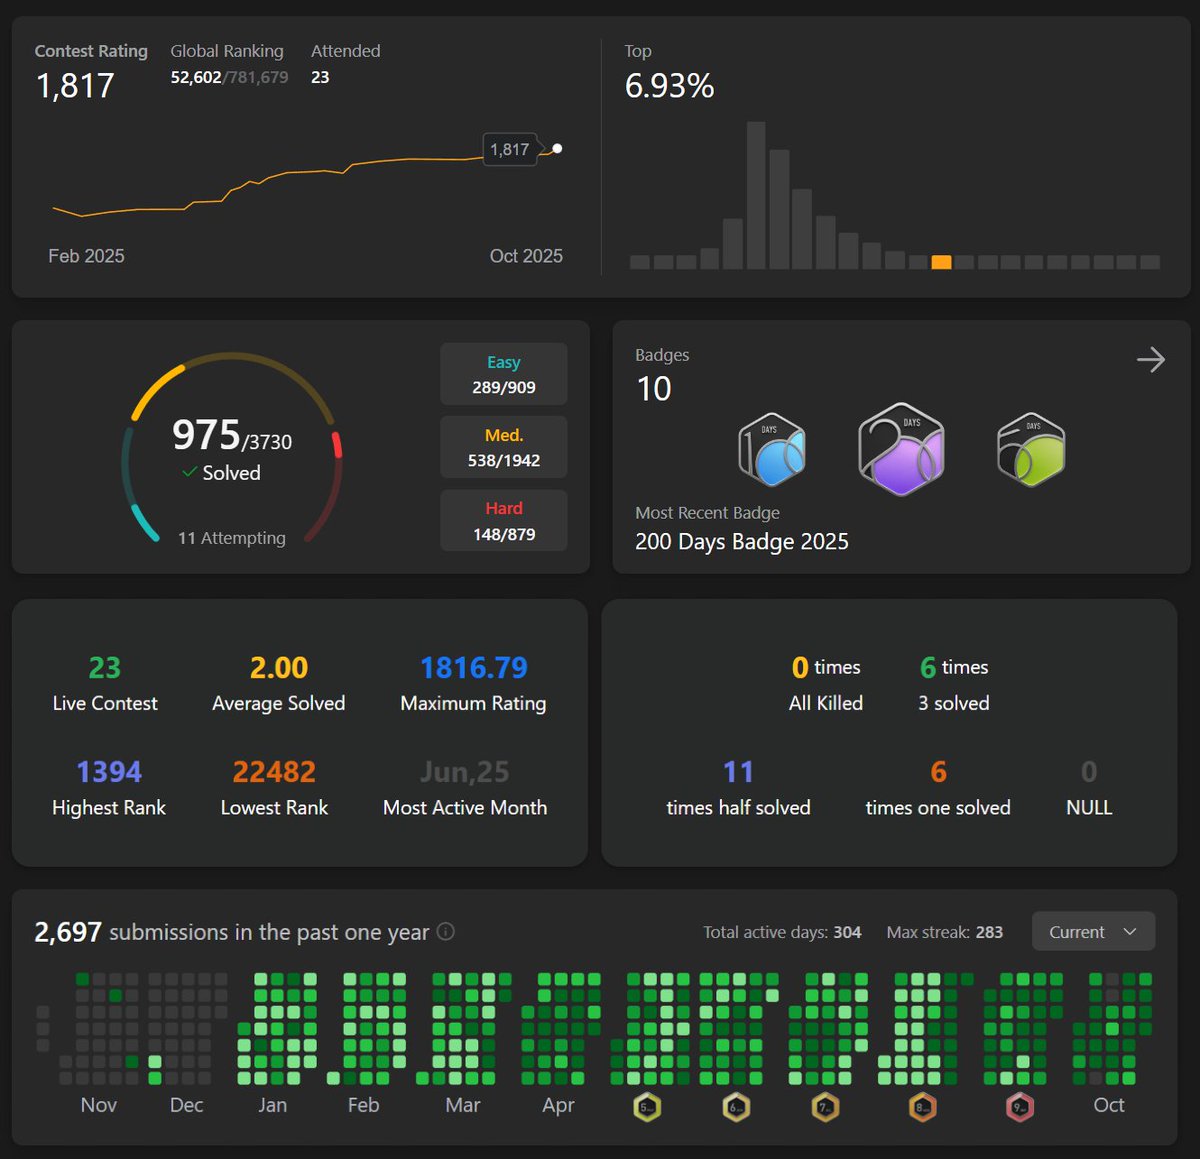The height and width of the screenshot is (1159, 1200).
Task: Toggle the Easy difficulty filter
Action: [503, 373]
